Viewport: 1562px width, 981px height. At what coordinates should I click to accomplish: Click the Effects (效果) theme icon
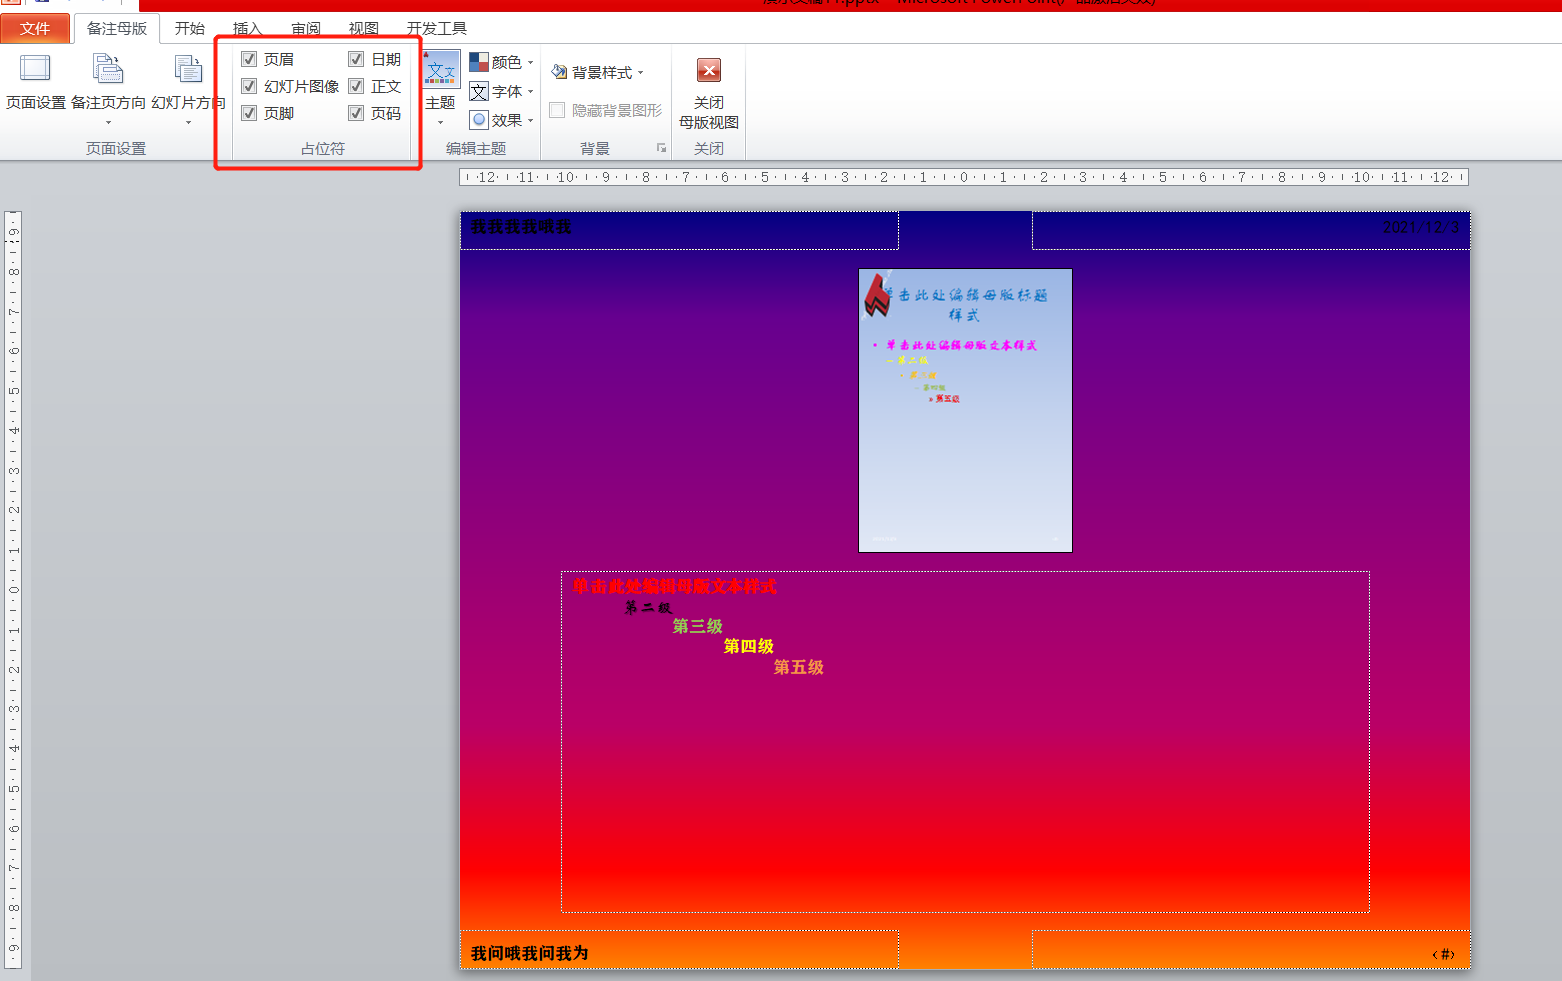pyautogui.click(x=480, y=120)
